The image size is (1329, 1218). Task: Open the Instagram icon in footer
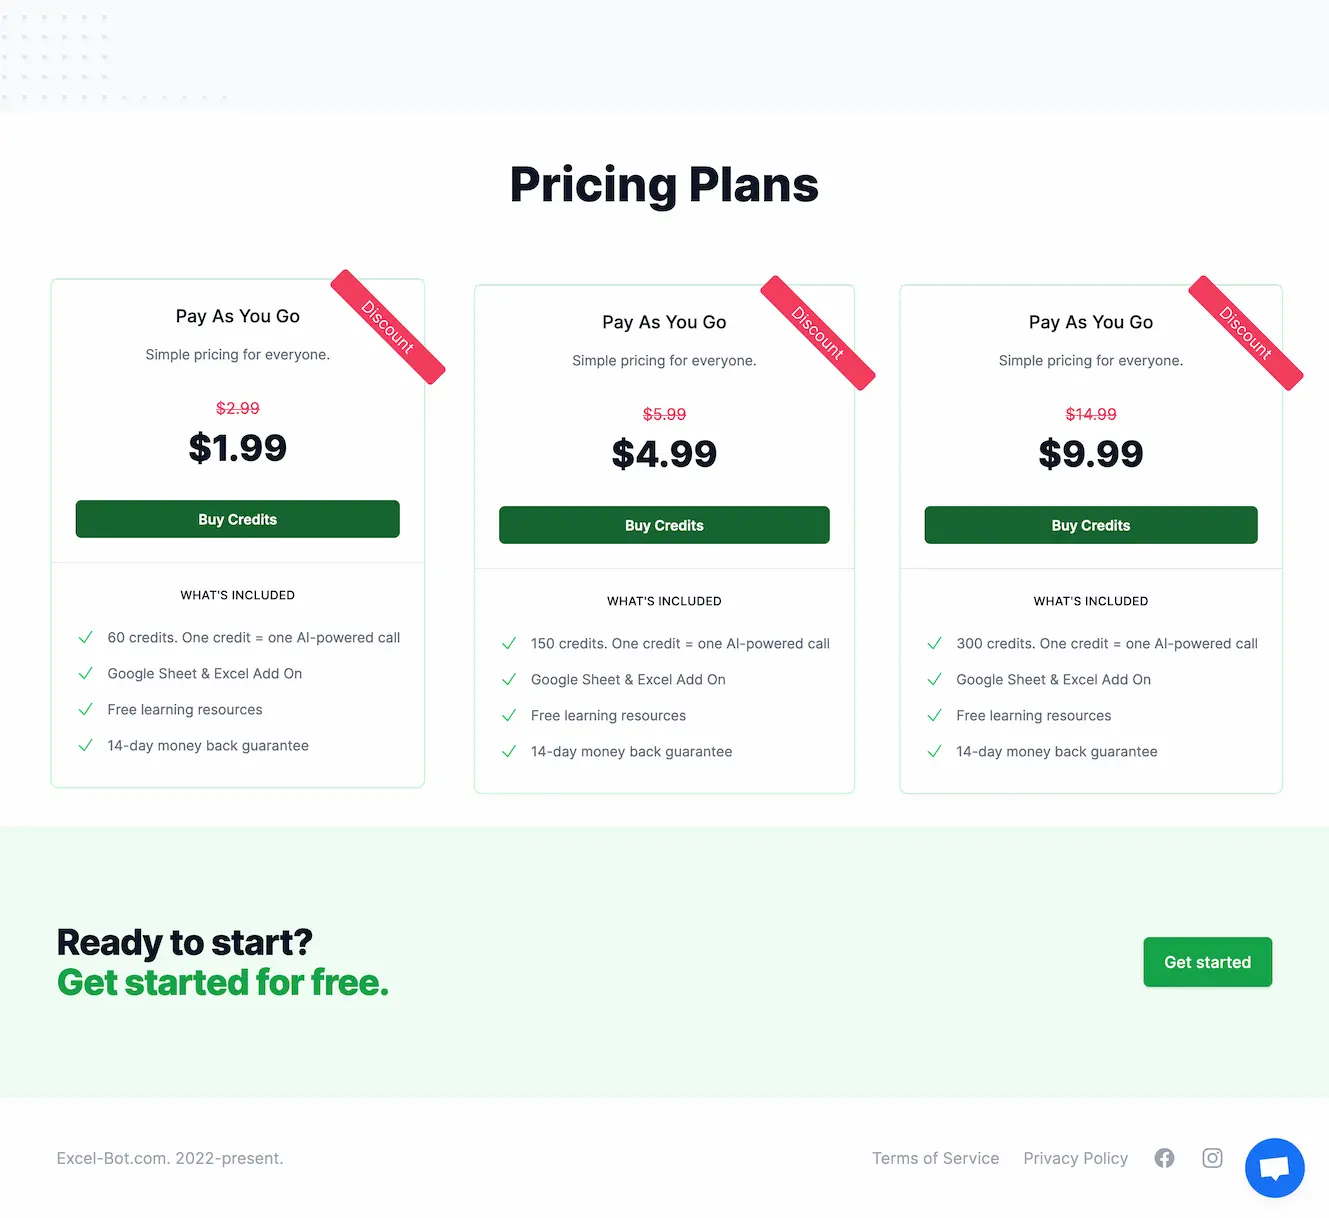1212,1158
